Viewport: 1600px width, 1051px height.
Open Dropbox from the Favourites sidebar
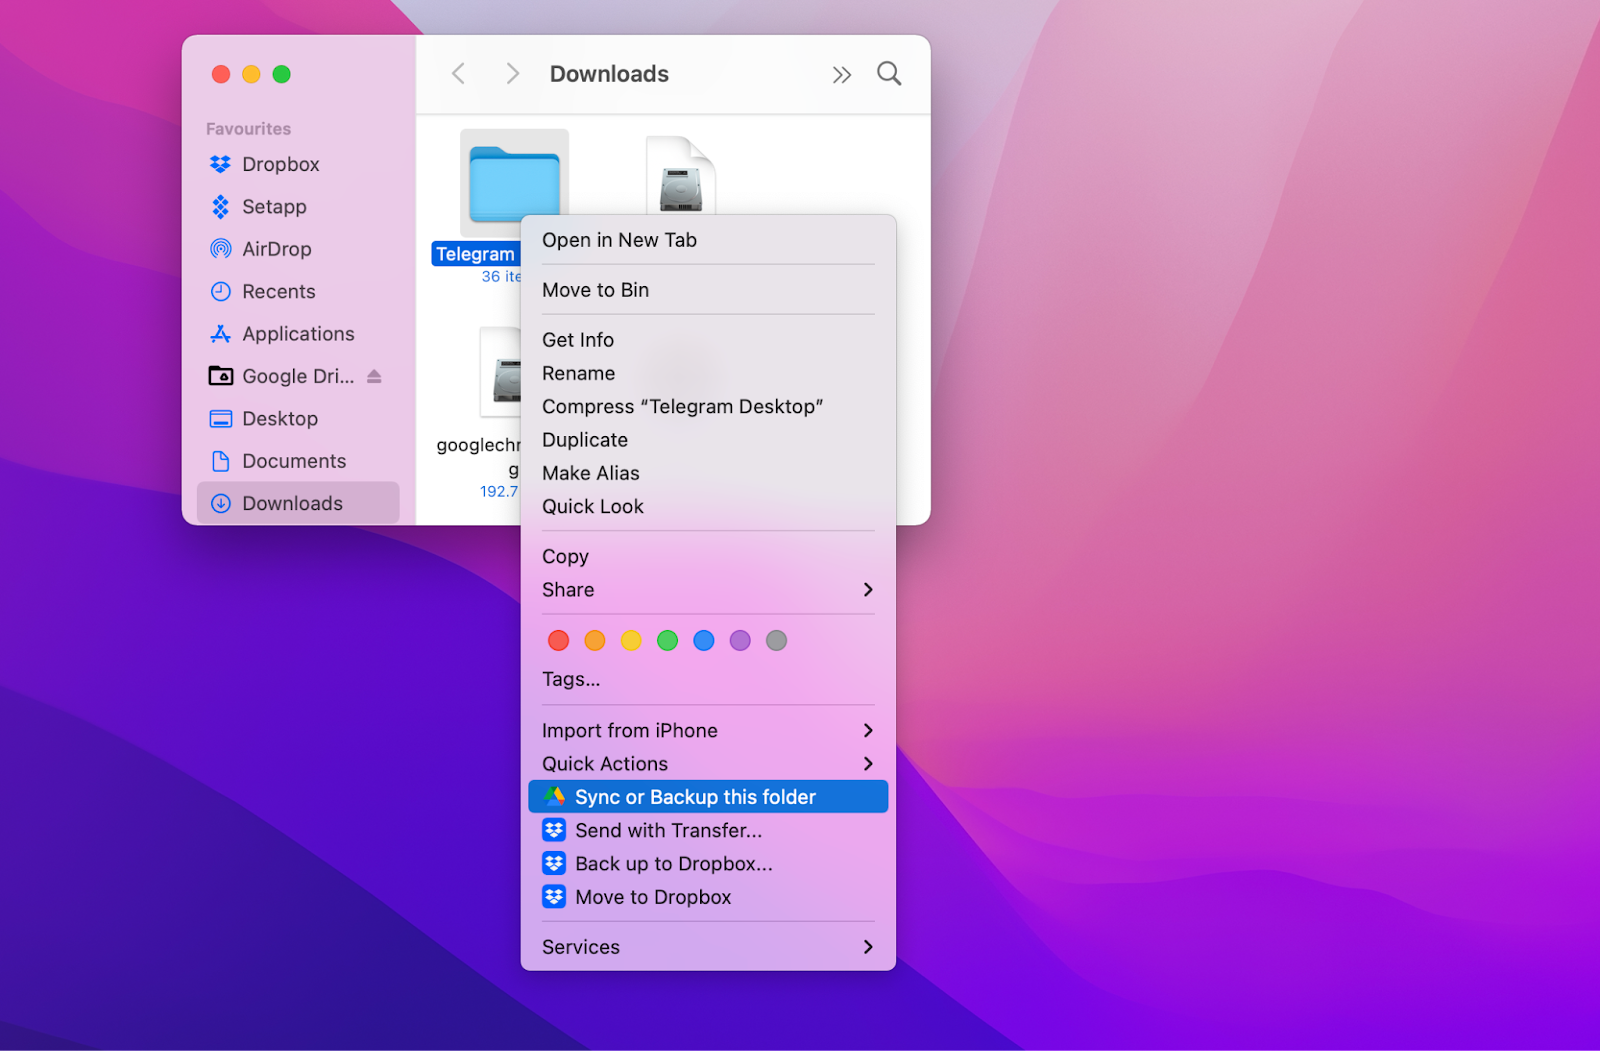pyautogui.click(x=281, y=164)
